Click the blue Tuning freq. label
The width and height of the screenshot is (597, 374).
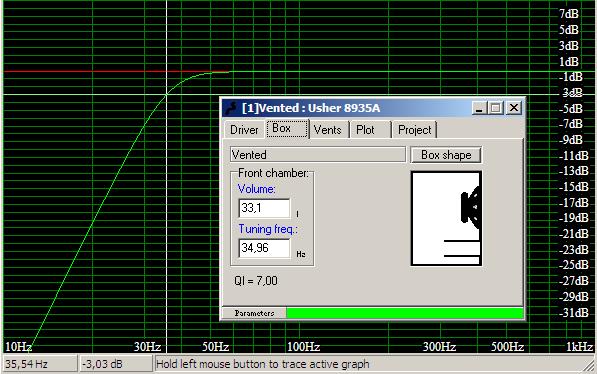point(268,229)
